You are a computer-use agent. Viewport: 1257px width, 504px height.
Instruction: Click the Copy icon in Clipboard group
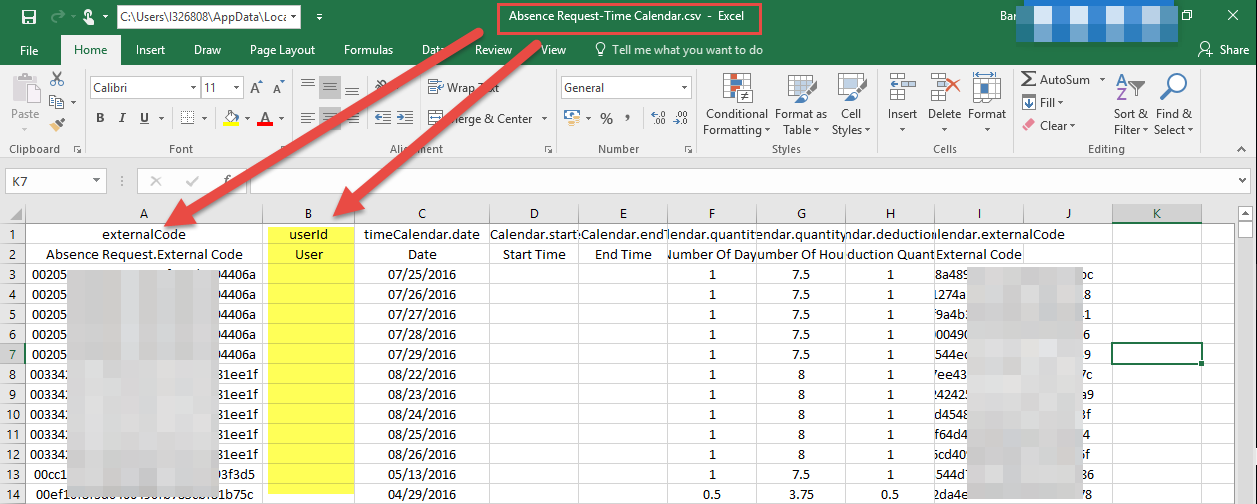[57, 102]
